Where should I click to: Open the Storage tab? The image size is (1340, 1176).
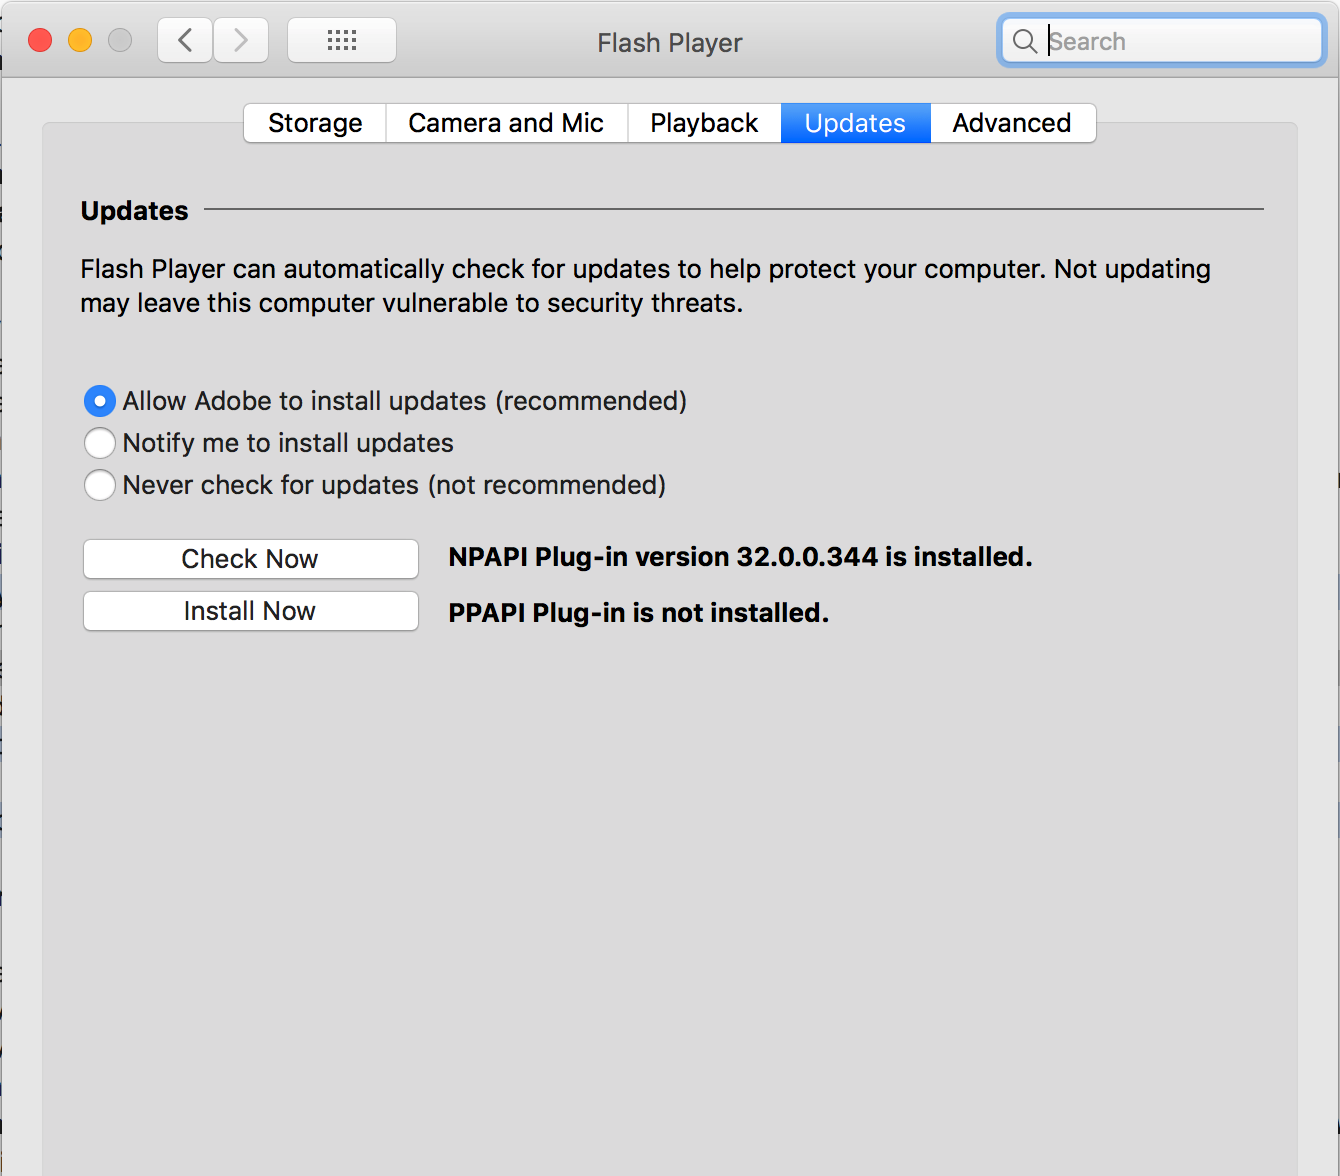[x=315, y=123]
